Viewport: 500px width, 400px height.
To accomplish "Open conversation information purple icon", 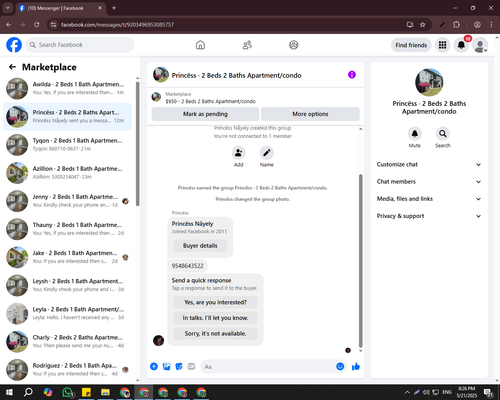I will tap(352, 75).
